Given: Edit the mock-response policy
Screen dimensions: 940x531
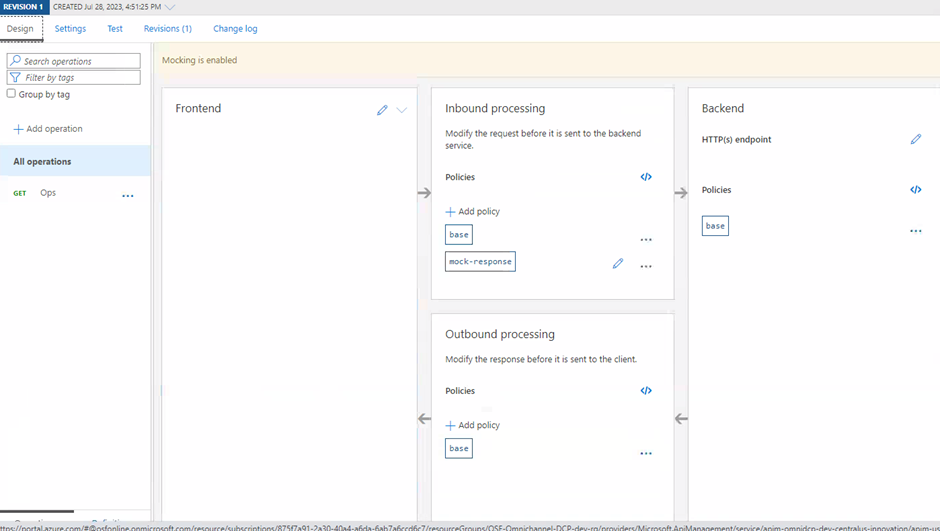Looking at the screenshot, I should [x=617, y=264].
